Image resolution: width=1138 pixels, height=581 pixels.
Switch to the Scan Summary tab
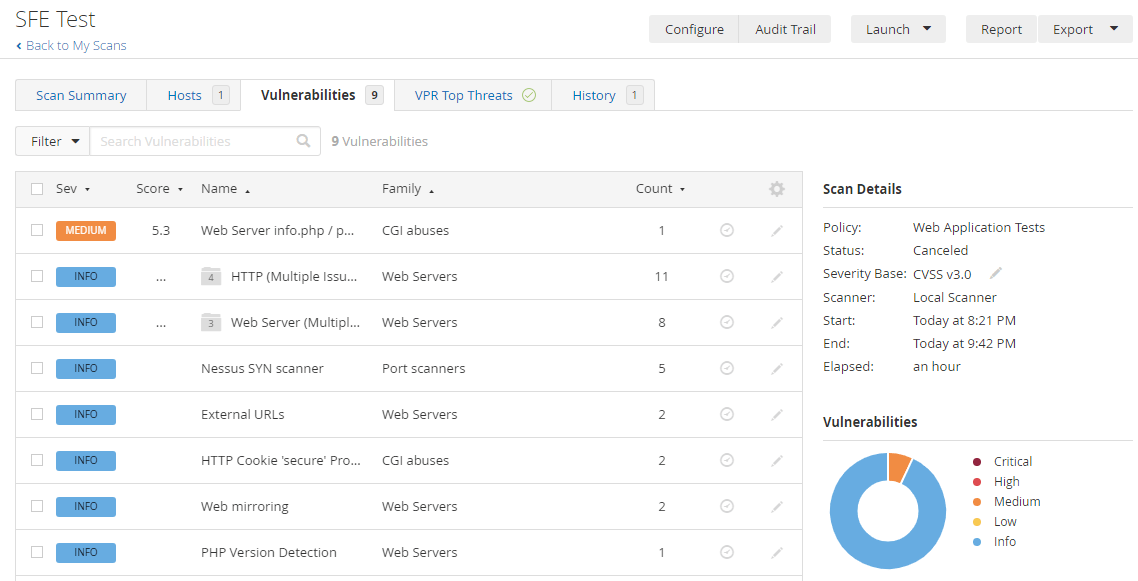[81, 95]
